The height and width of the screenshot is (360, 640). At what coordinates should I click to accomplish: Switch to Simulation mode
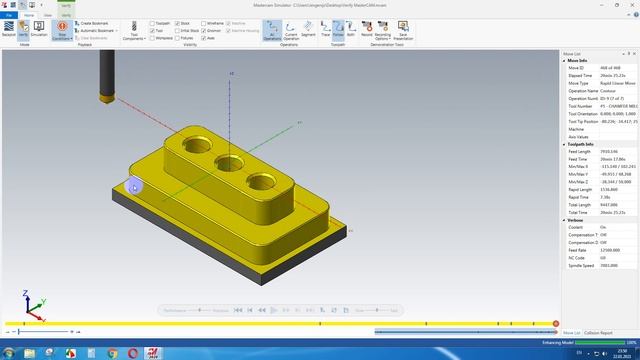[x=39, y=29]
